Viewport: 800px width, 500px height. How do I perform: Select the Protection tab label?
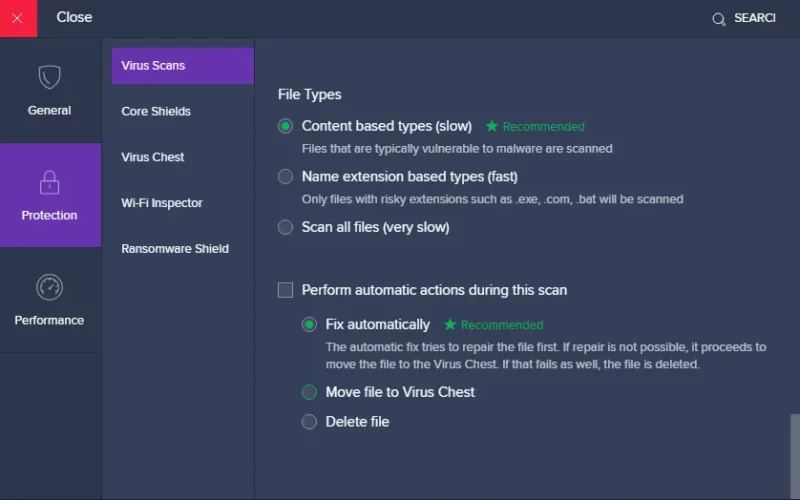pos(49,215)
